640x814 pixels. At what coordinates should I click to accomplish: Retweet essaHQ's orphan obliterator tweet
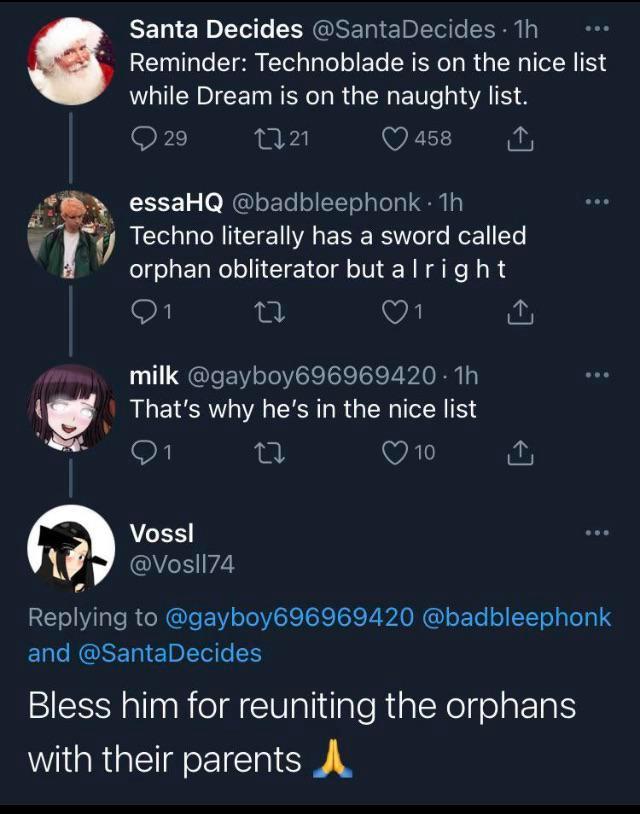coord(270,312)
